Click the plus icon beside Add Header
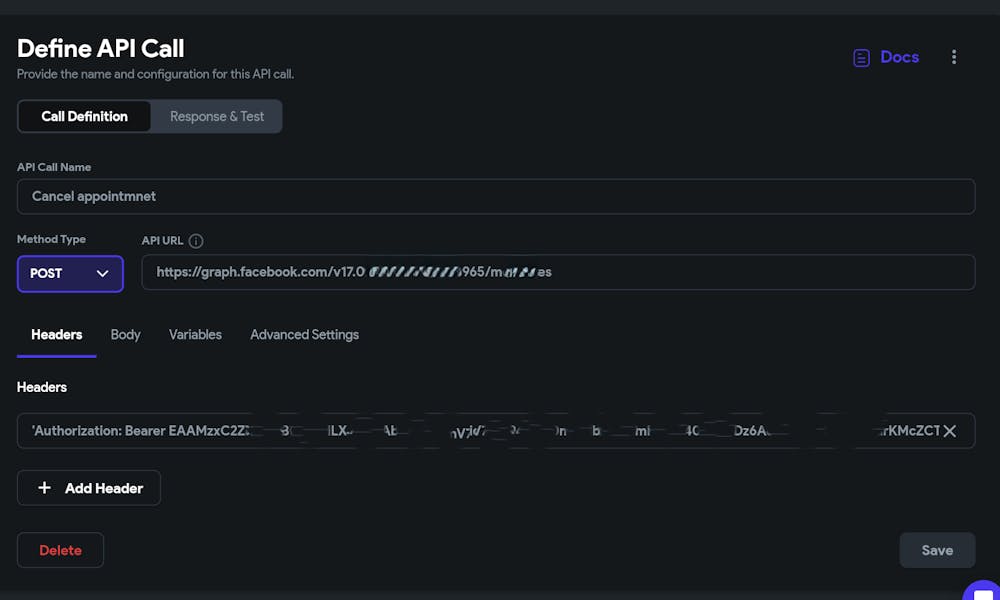Viewport: 1000px width, 600px height. pyautogui.click(x=44, y=488)
